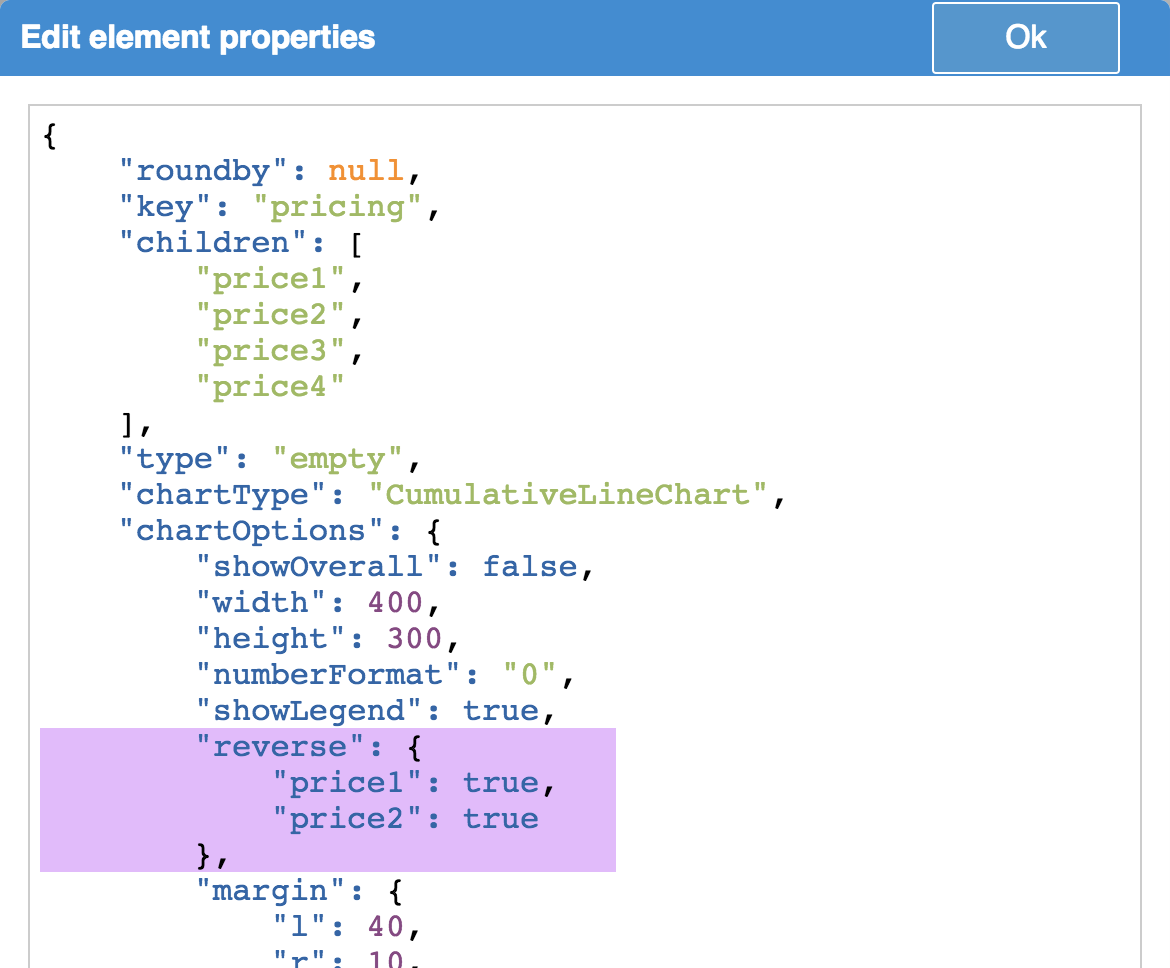
Task: Click "price2" in the children array
Action: point(271,315)
